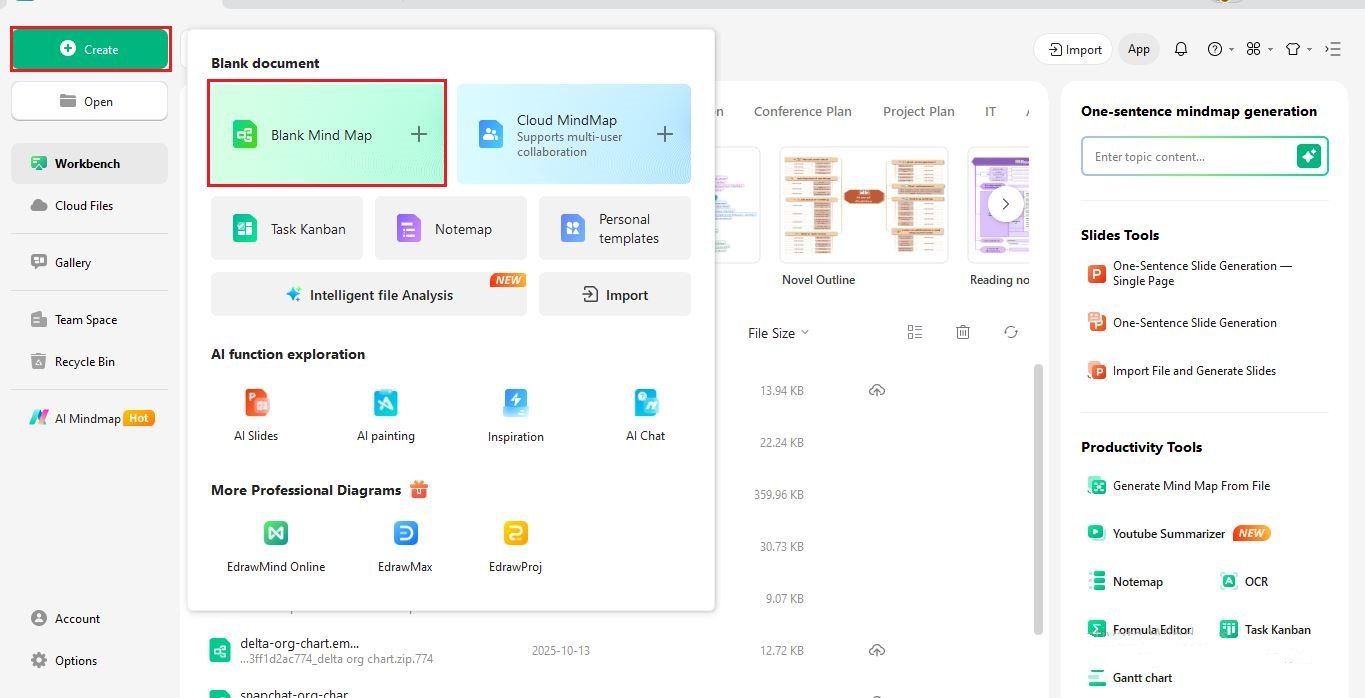
Task: Open the theme clothing icon dropdown
Action: click(x=1293, y=48)
